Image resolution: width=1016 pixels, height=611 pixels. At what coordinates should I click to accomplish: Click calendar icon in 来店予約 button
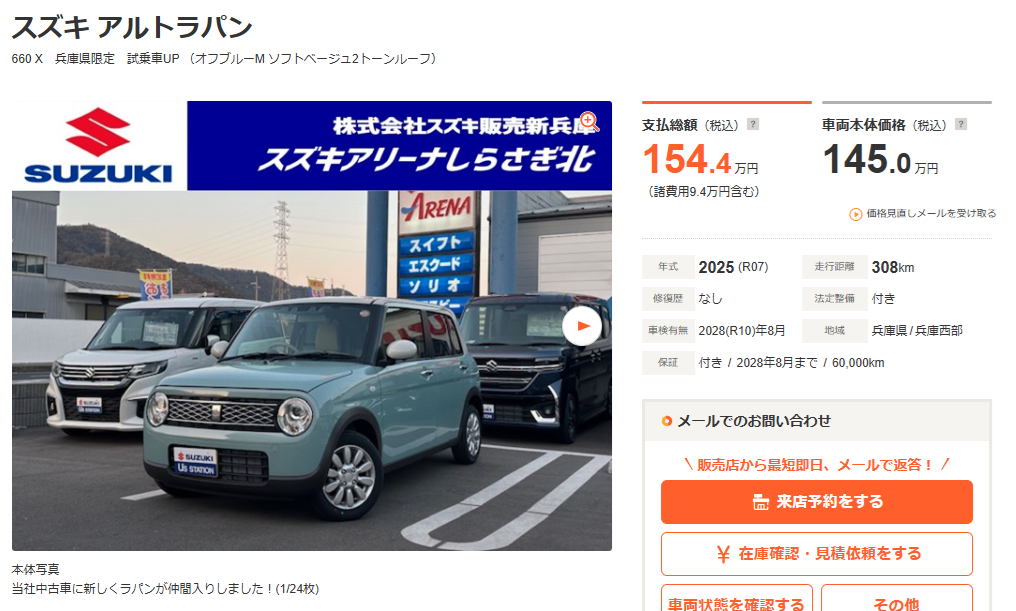761,502
